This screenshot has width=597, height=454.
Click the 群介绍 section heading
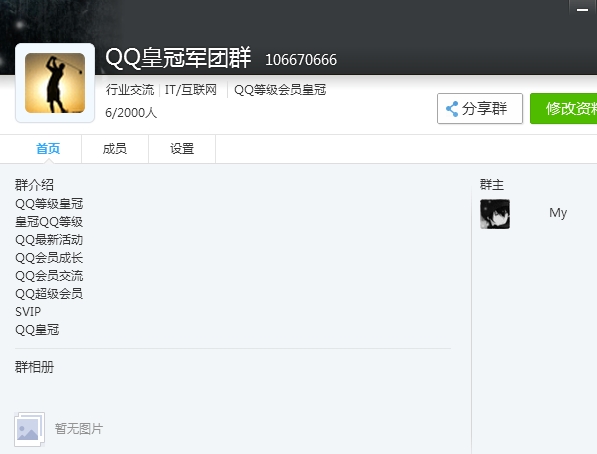[34, 185]
